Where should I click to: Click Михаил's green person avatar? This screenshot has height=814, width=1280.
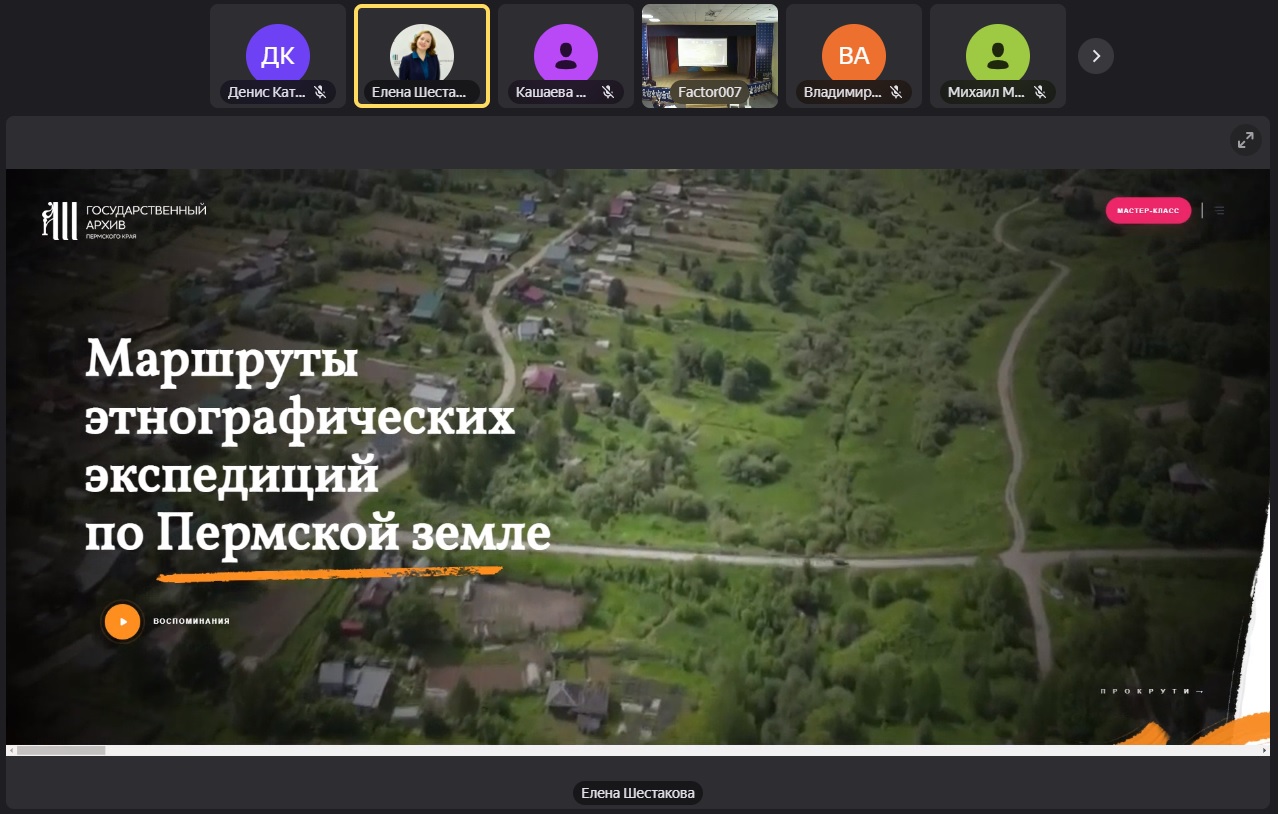(x=997, y=56)
